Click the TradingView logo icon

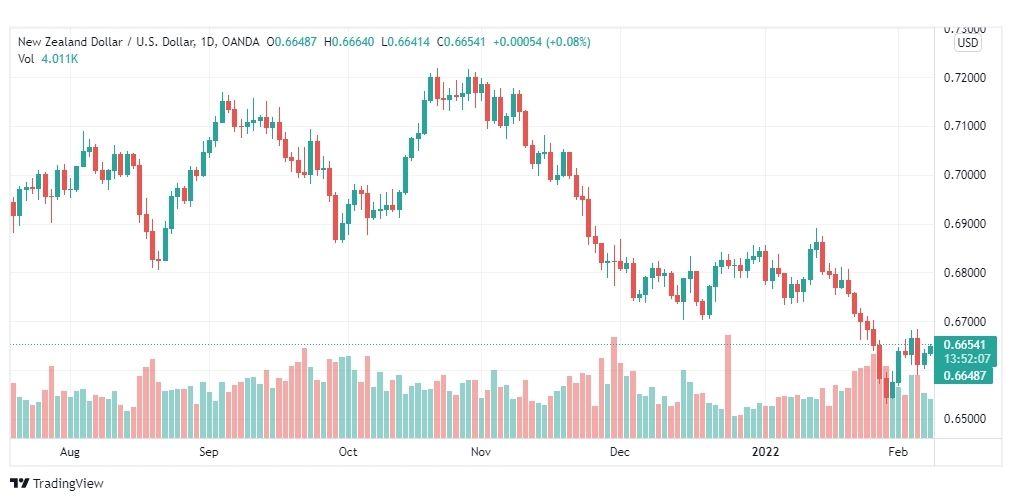[19, 483]
